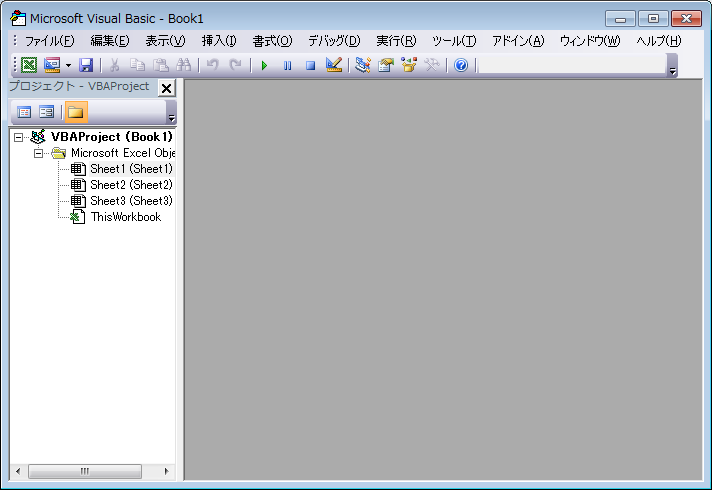
Task: Open the デバッグ(D) menu
Action: click(x=334, y=41)
